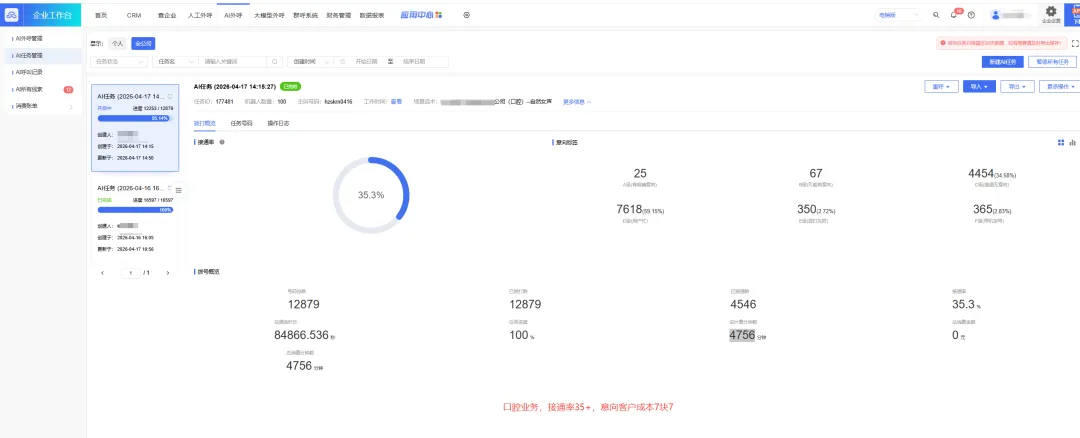Expand the 更多操作 dropdown button
This screenshot has height=438, width=1080.
1061,87
